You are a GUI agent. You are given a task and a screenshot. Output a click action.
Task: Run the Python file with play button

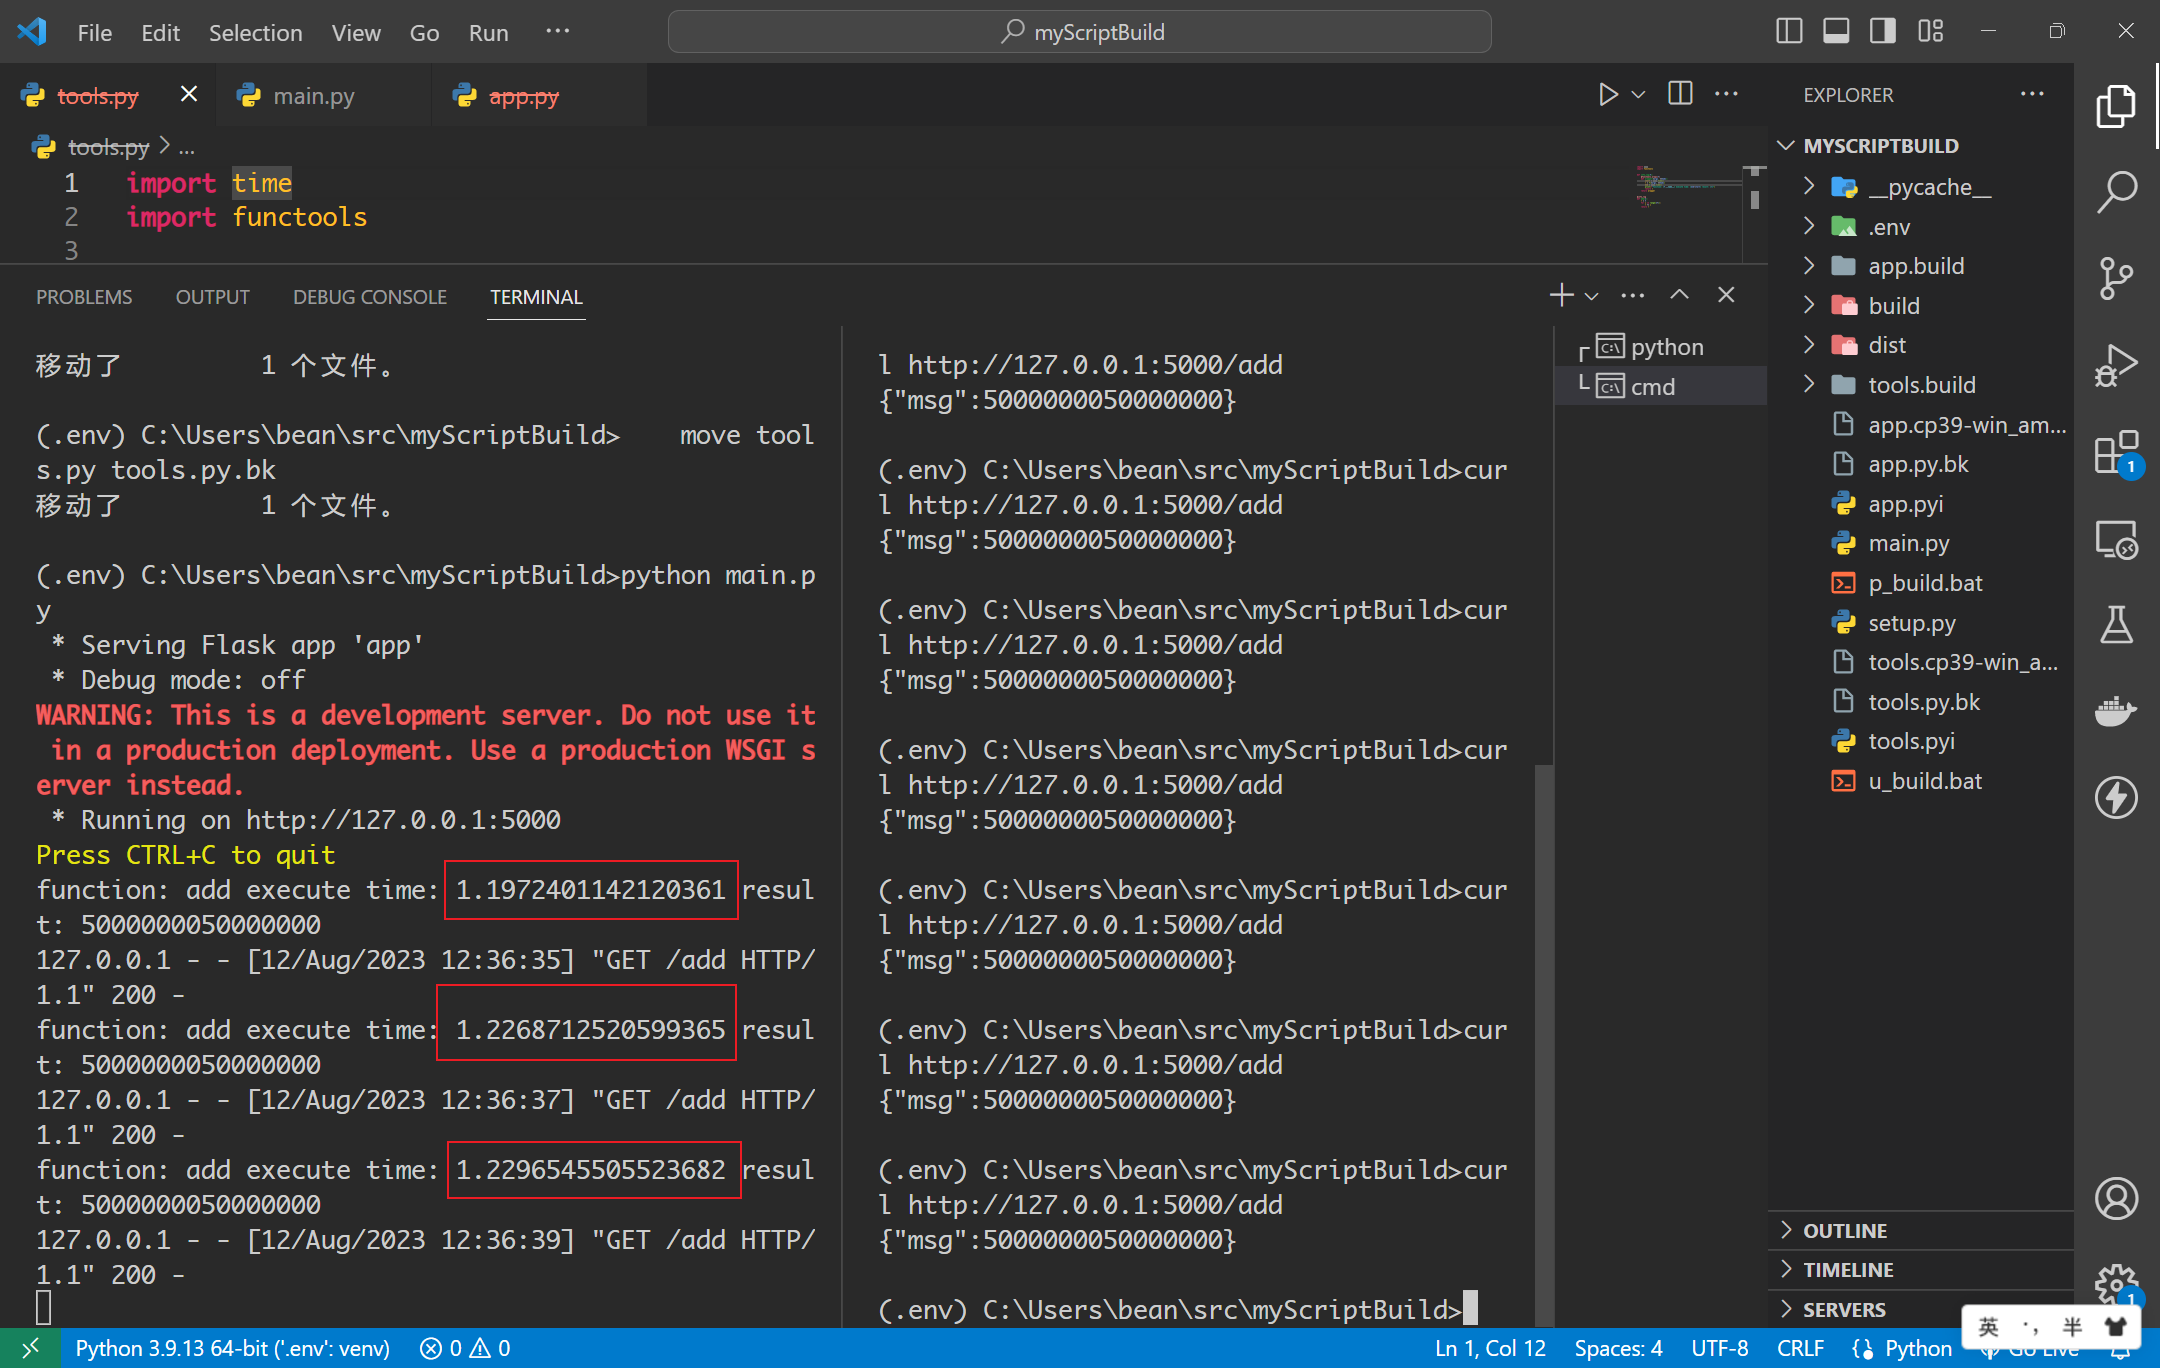point(1607,95)
